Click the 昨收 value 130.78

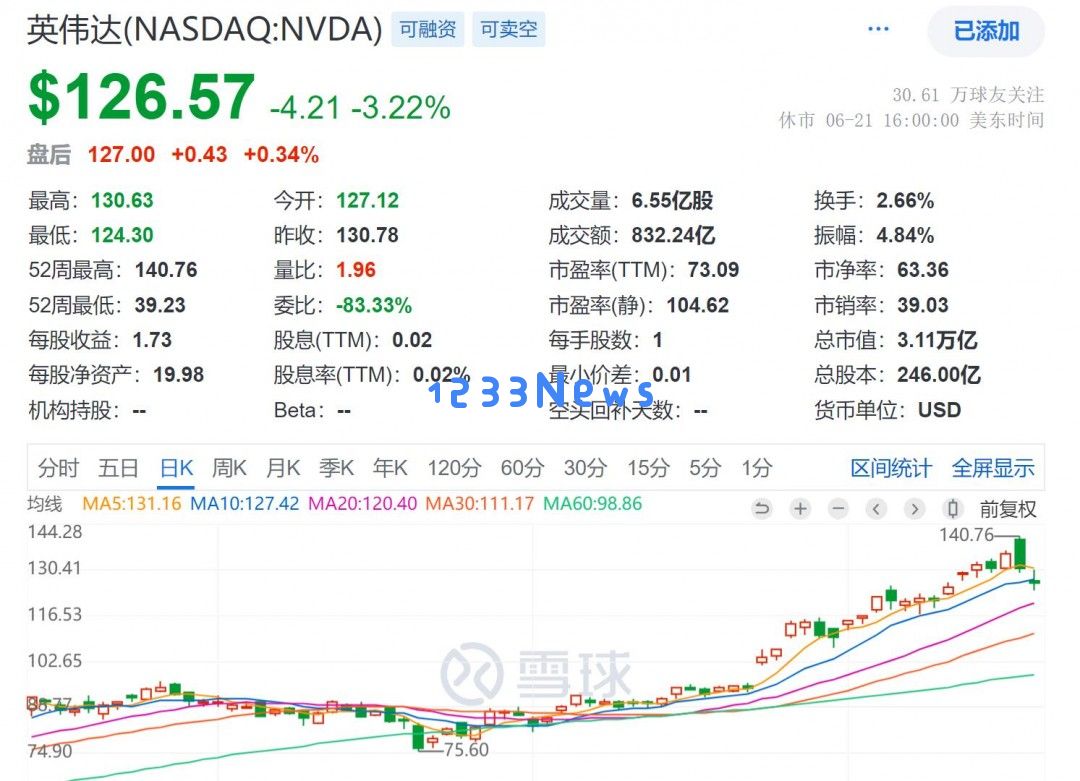[367, 235]
